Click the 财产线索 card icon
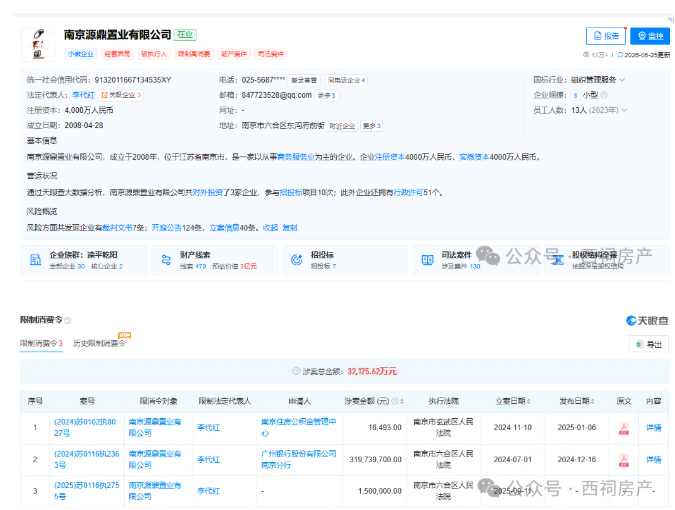675x510 pixels. 166,260
